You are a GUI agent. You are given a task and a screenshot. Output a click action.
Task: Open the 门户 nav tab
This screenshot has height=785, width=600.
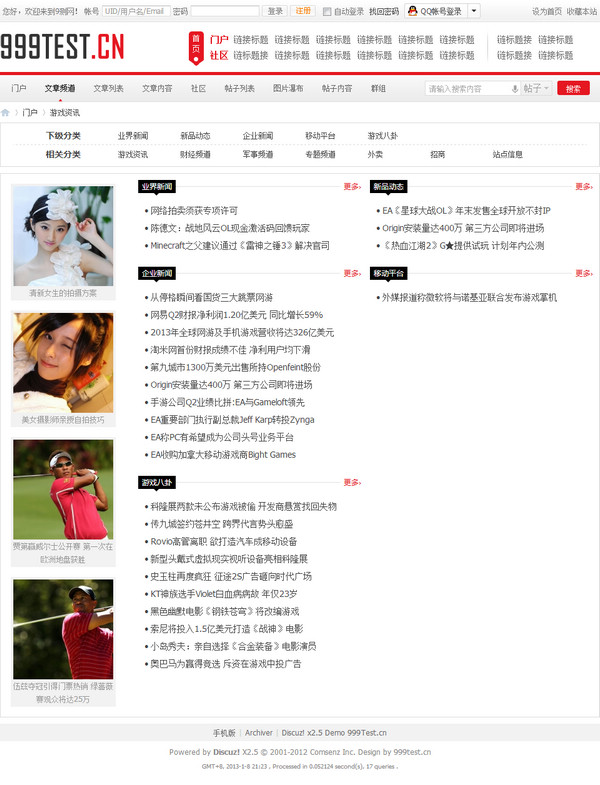[x=19, y=88]
